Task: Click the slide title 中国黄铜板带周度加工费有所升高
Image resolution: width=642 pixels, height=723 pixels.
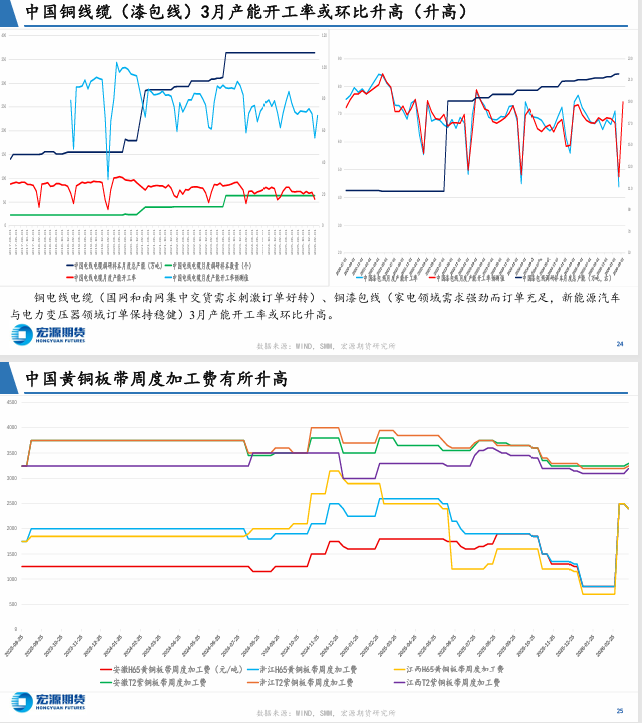Action: [x=157, y=379]
